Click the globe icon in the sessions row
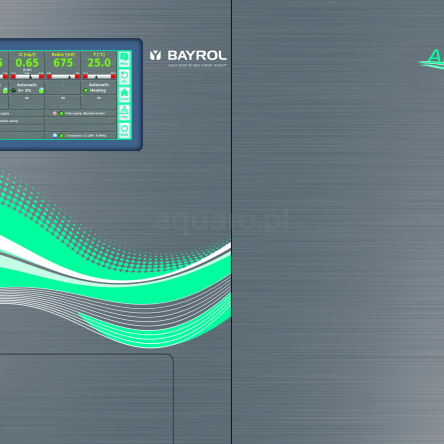Screen dimensions: 444x444 pyautogui.click(x=55, y=135)
